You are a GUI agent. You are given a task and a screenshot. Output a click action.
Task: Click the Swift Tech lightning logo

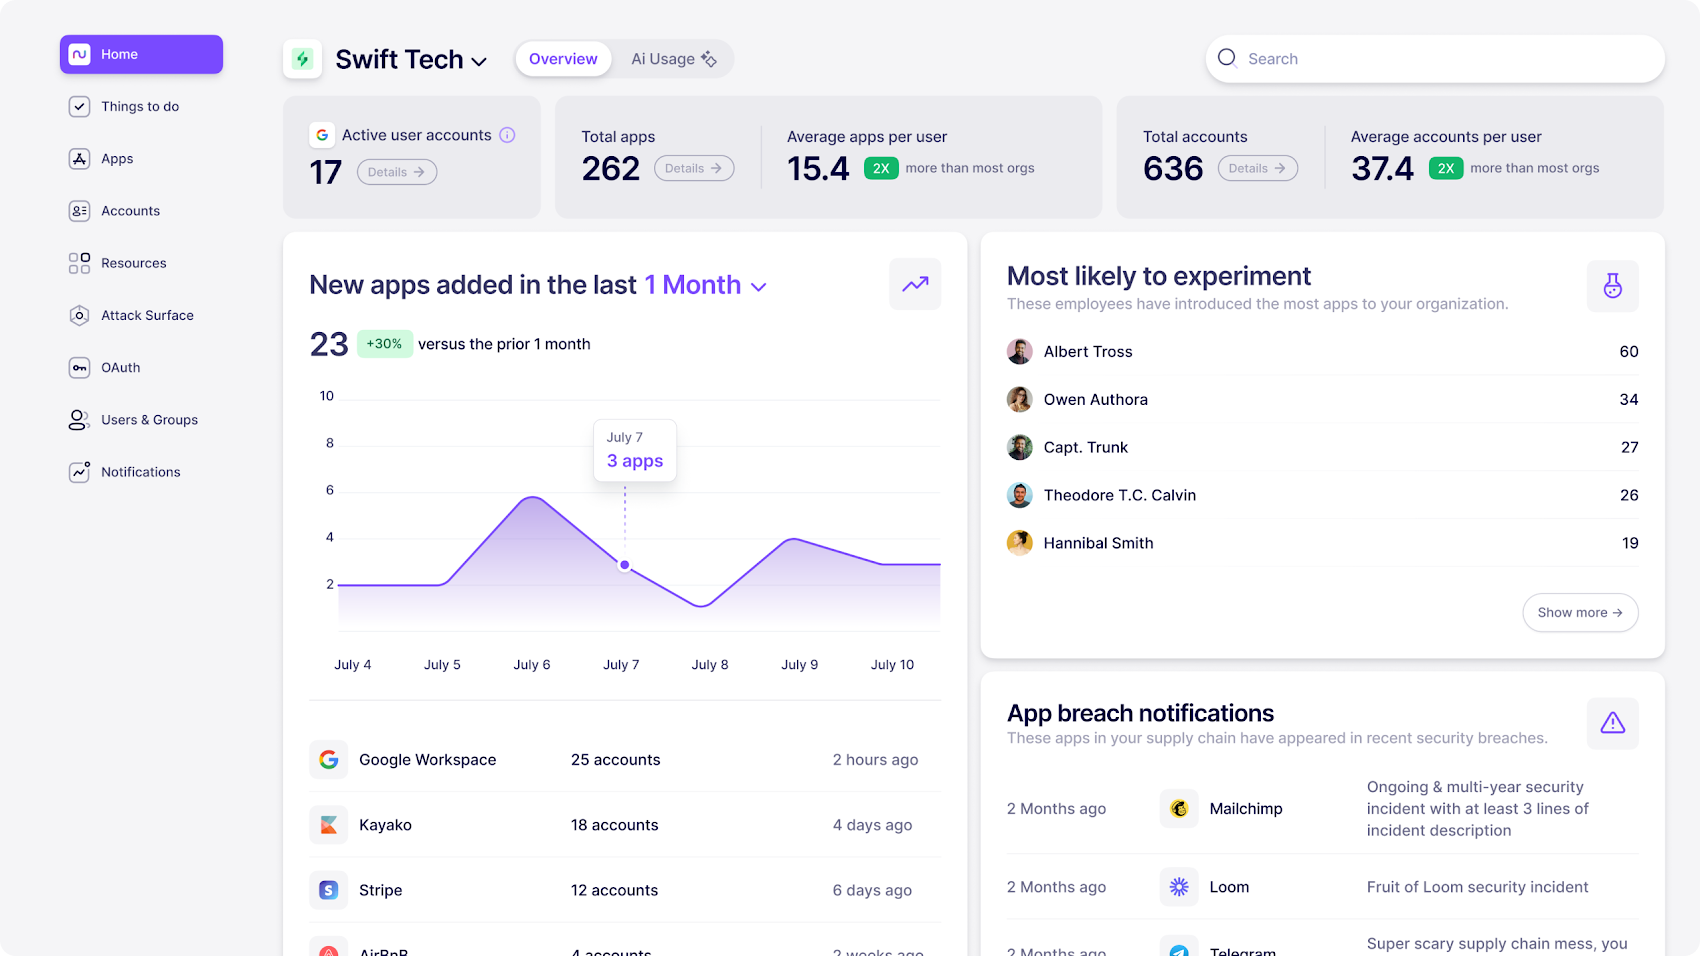(x=302, y=60)
